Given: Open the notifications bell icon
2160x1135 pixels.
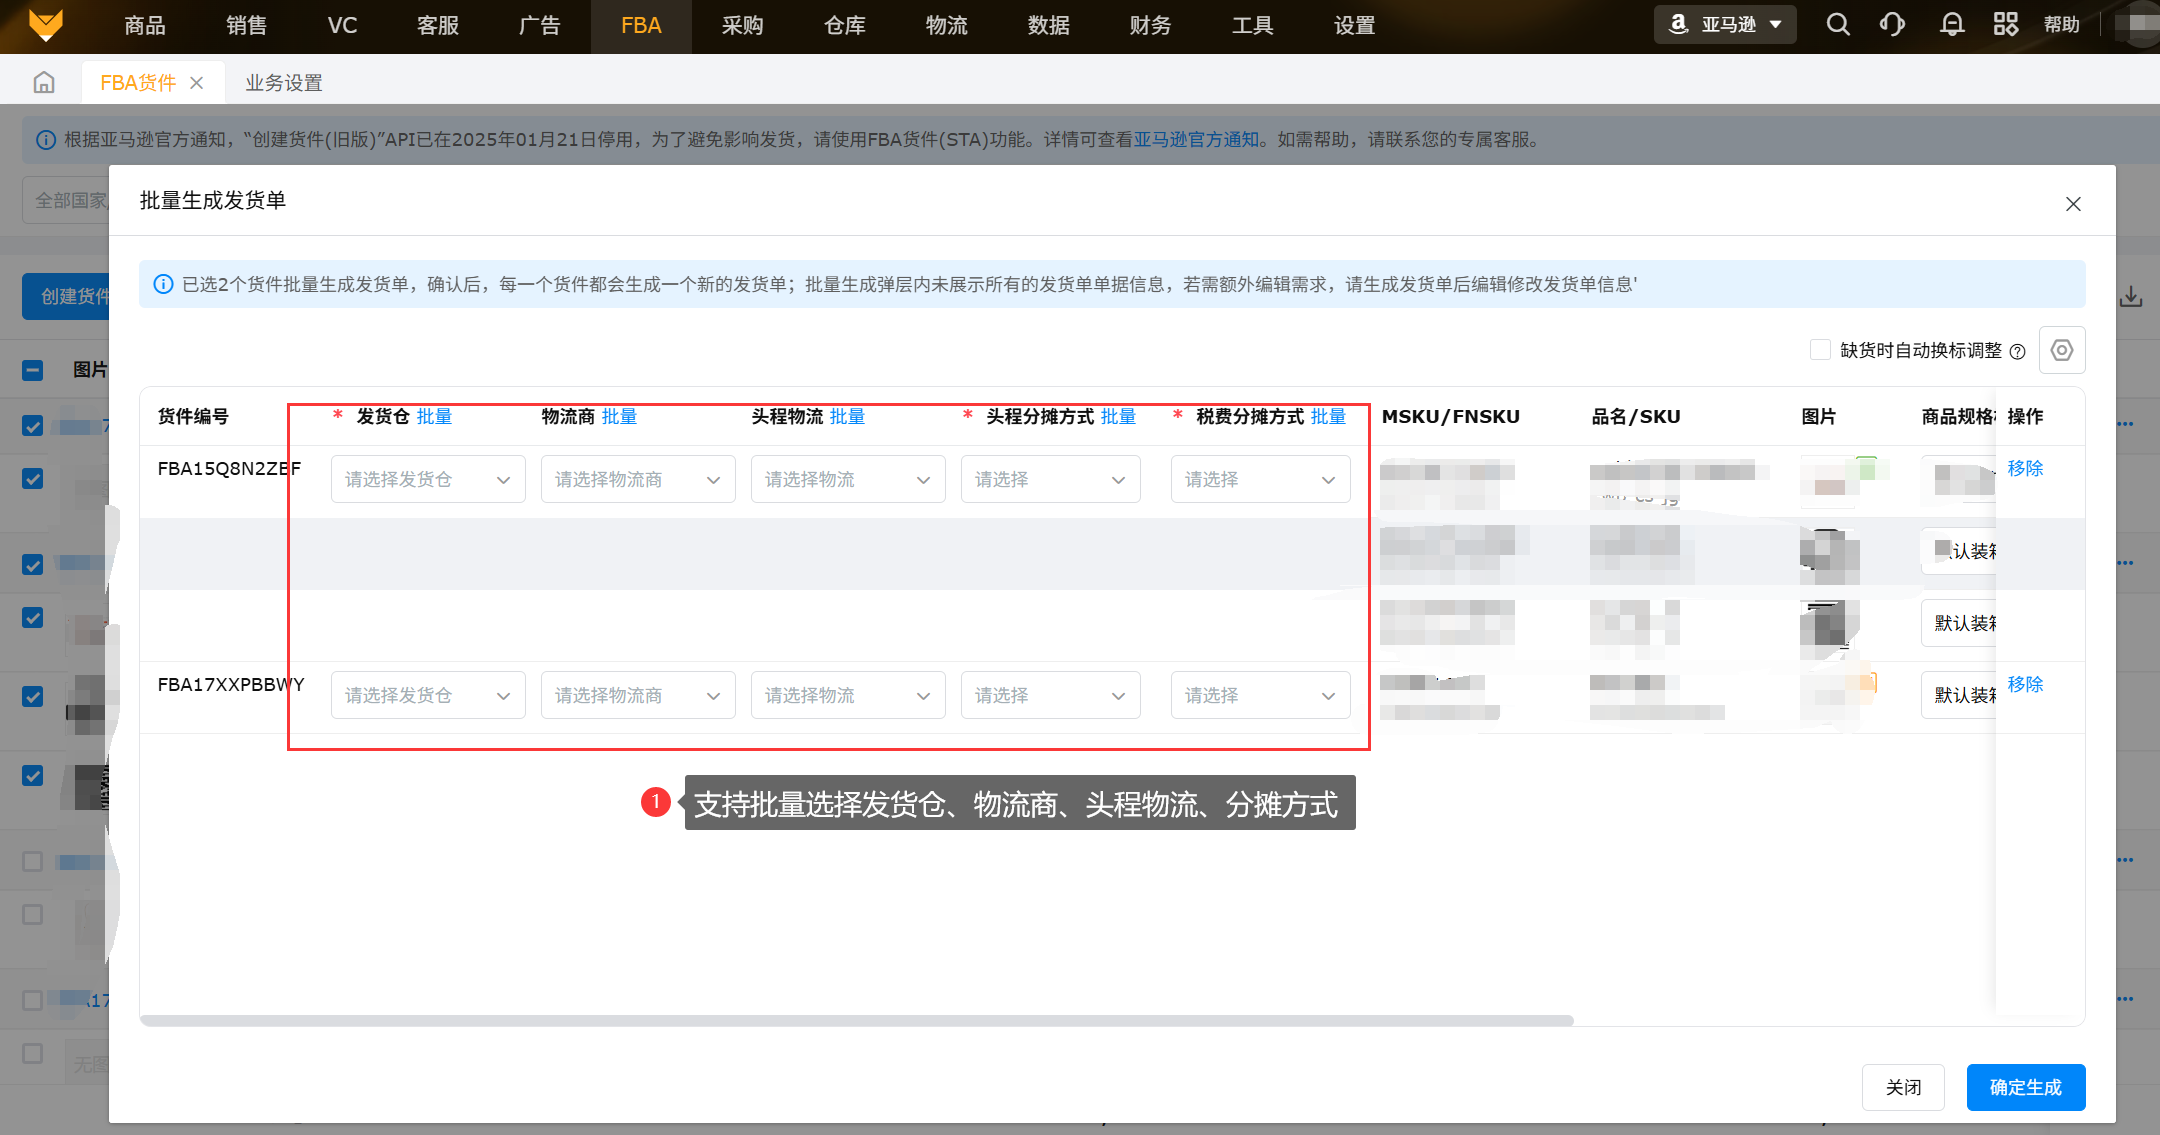Looking at the screenshot, I should click(1951, 25).
